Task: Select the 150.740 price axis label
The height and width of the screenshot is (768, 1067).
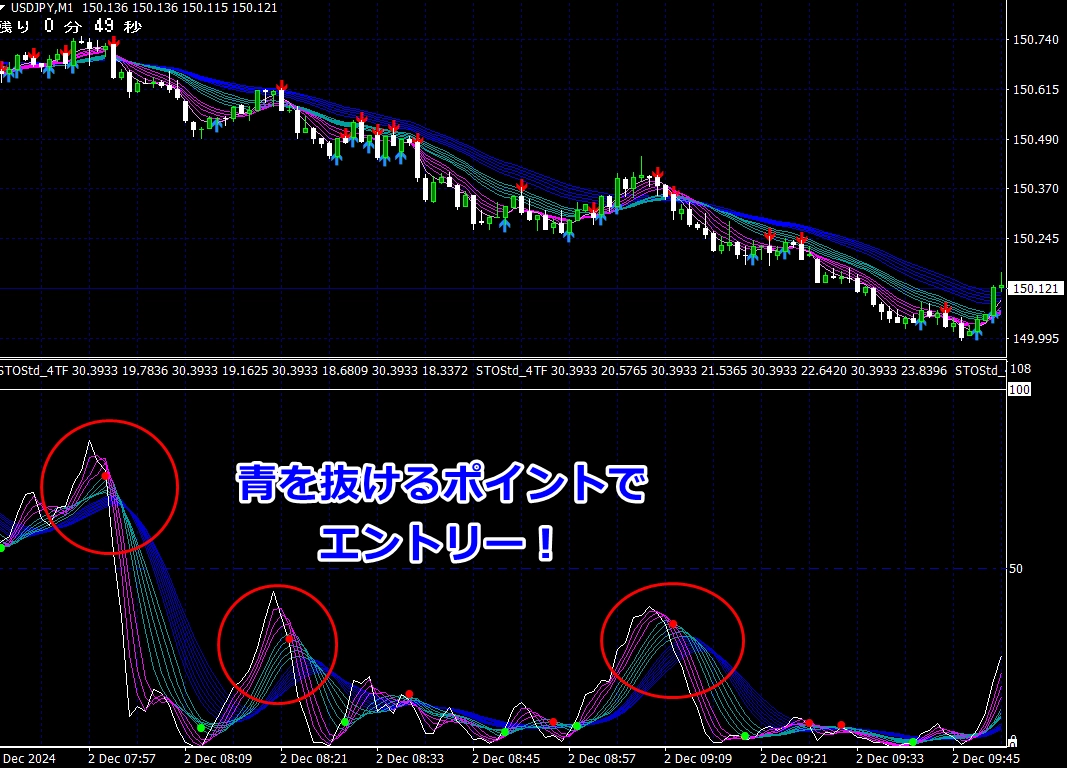Action: [1036, 40]
